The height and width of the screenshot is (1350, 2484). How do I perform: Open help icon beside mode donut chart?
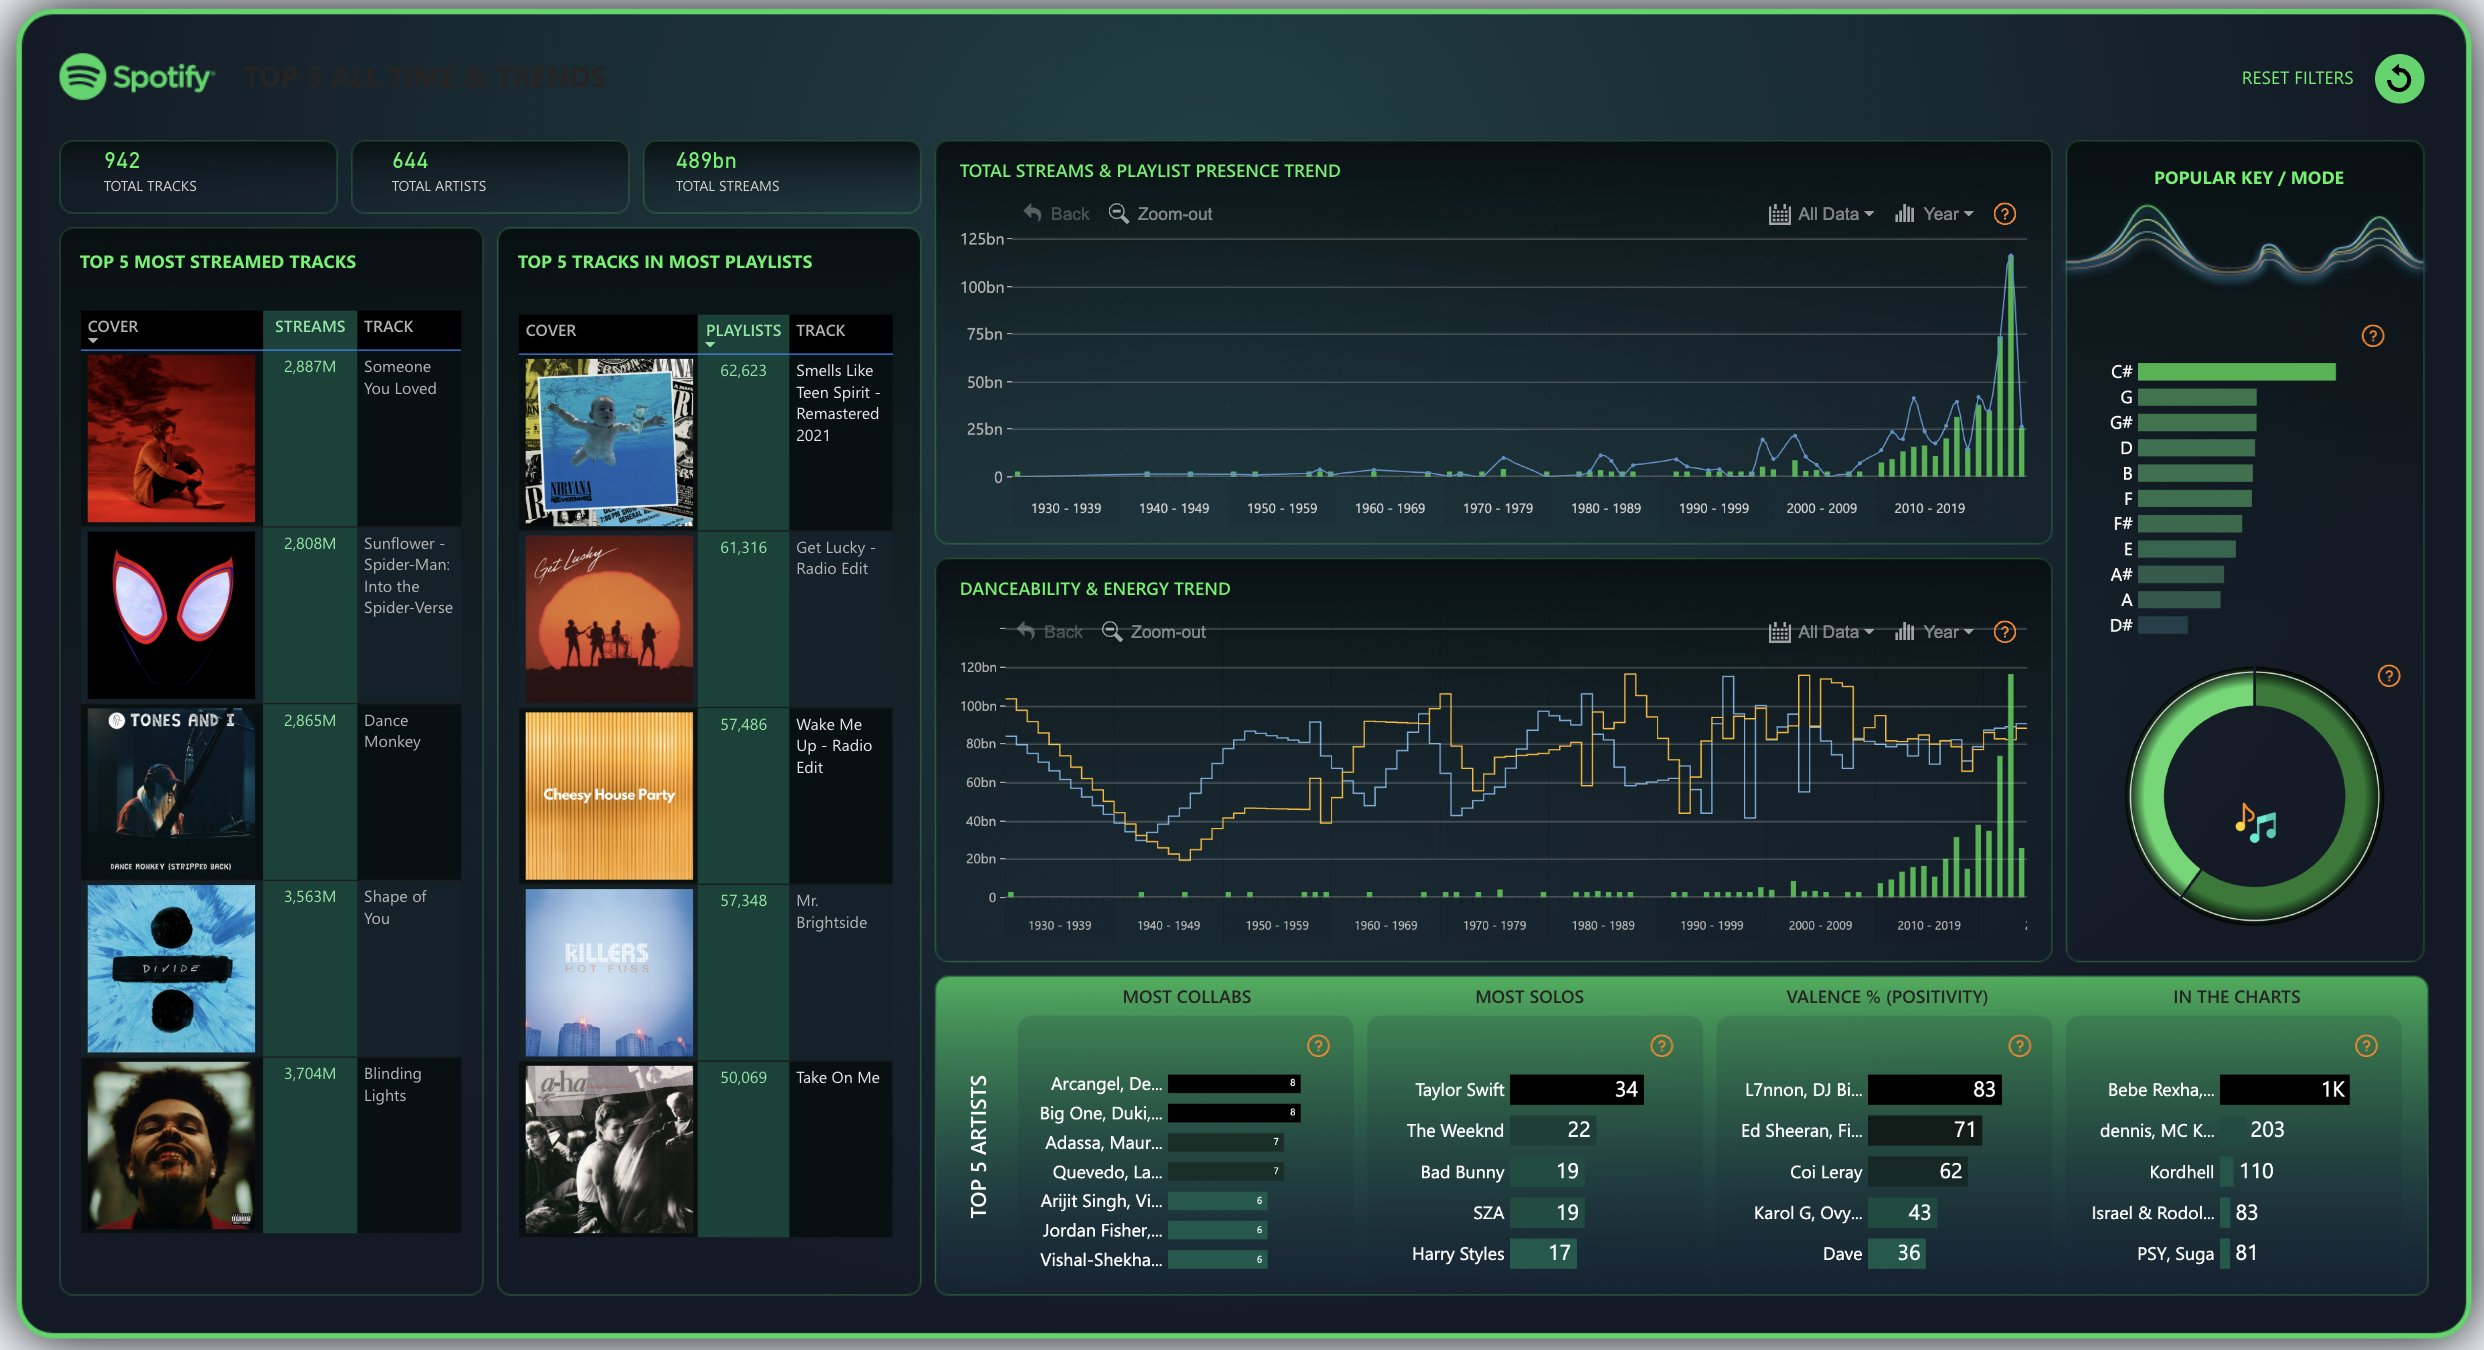2389,676
